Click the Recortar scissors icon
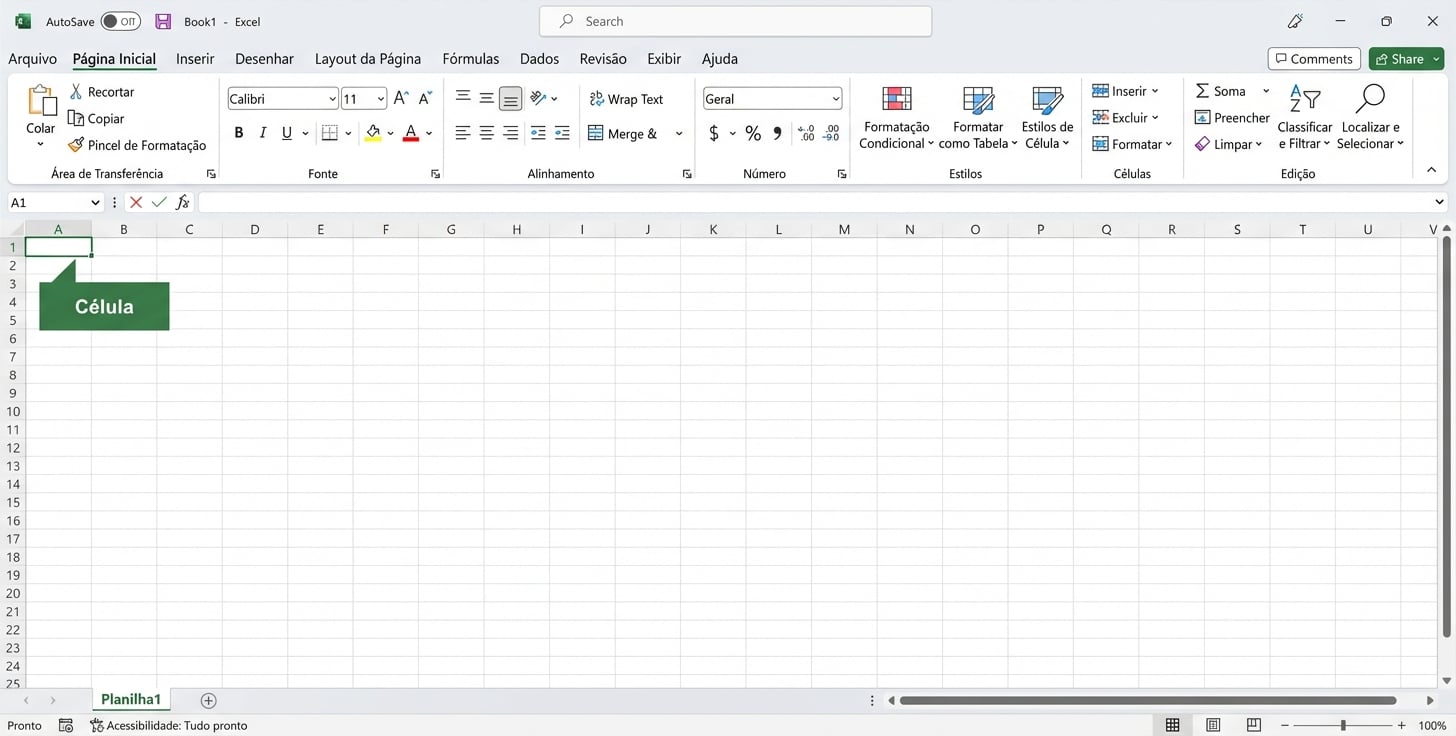This screenshot has width=1456, height=736. pos(76,92)
